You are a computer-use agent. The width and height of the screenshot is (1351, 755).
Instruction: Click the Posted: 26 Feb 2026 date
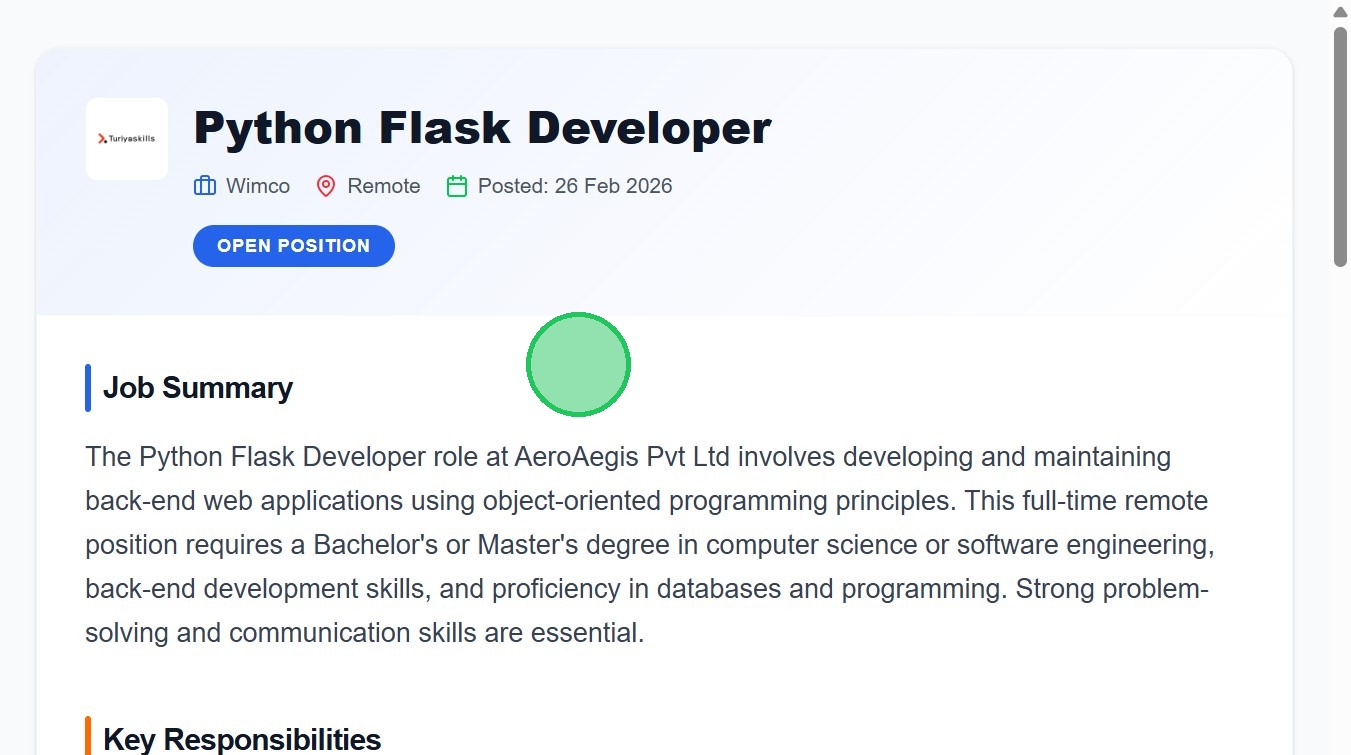(575, 186)
